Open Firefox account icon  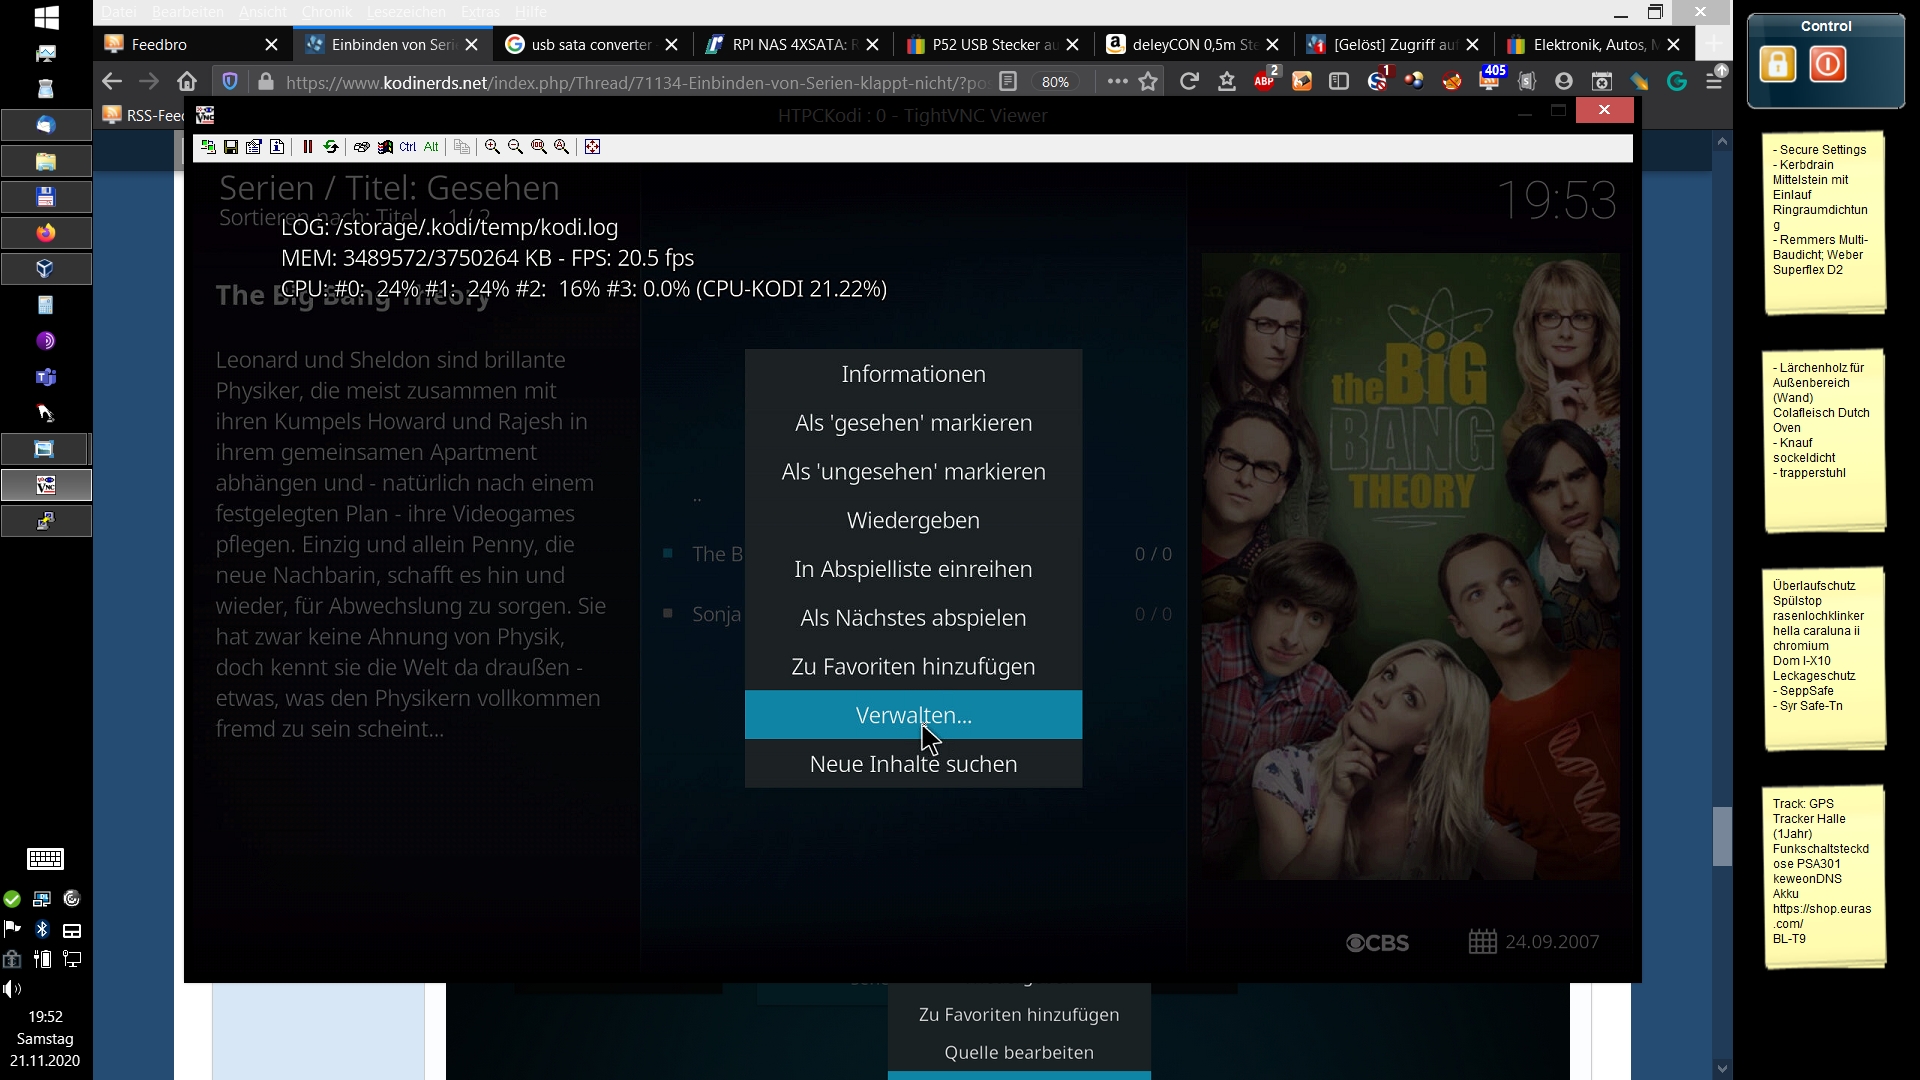coord(1564,82)
